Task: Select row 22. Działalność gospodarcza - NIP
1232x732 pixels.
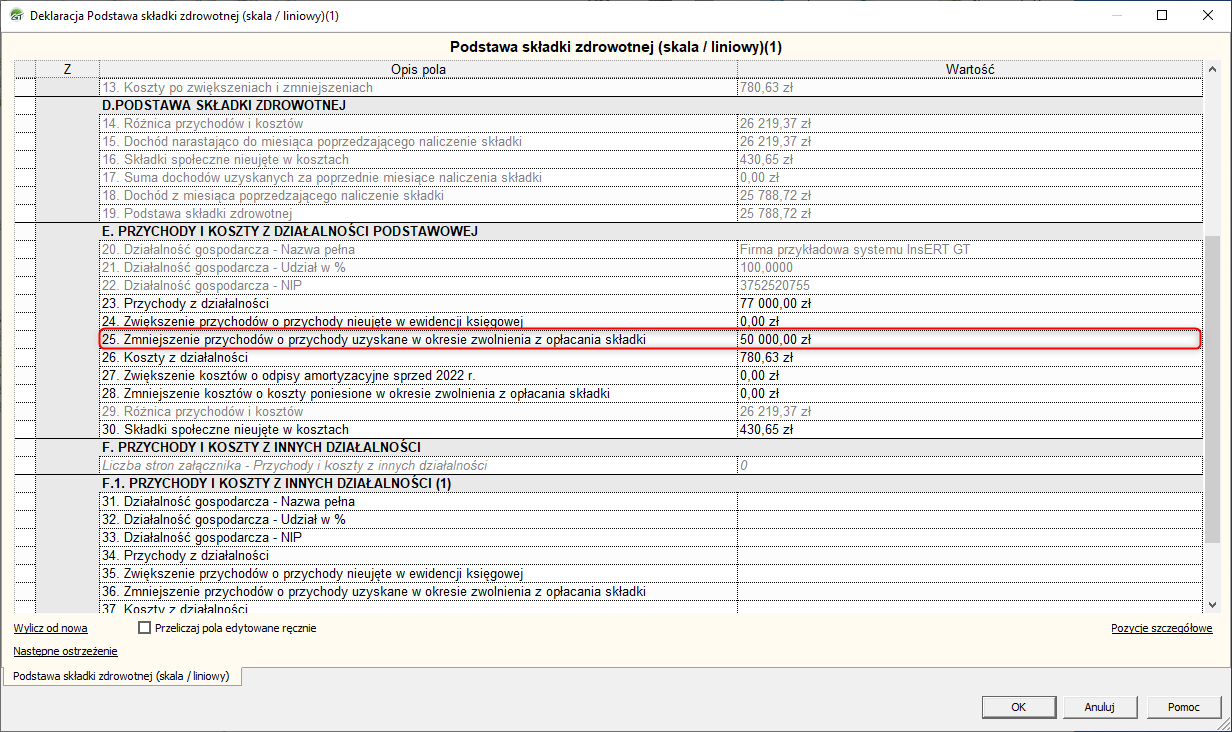Action: pos(418,285)
